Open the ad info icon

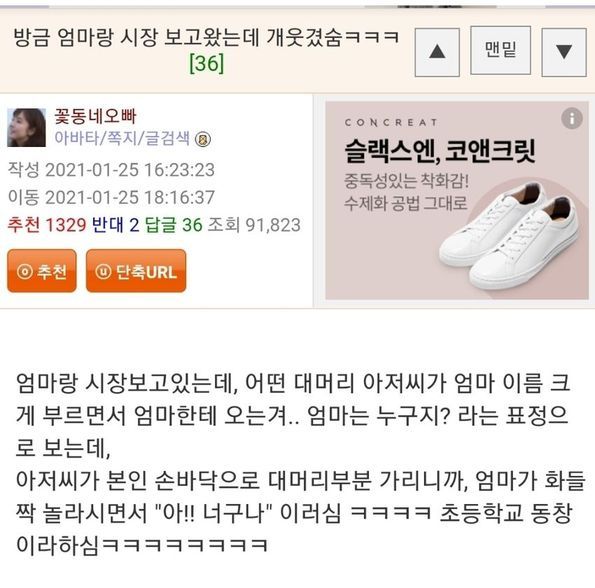coord(572,118)
